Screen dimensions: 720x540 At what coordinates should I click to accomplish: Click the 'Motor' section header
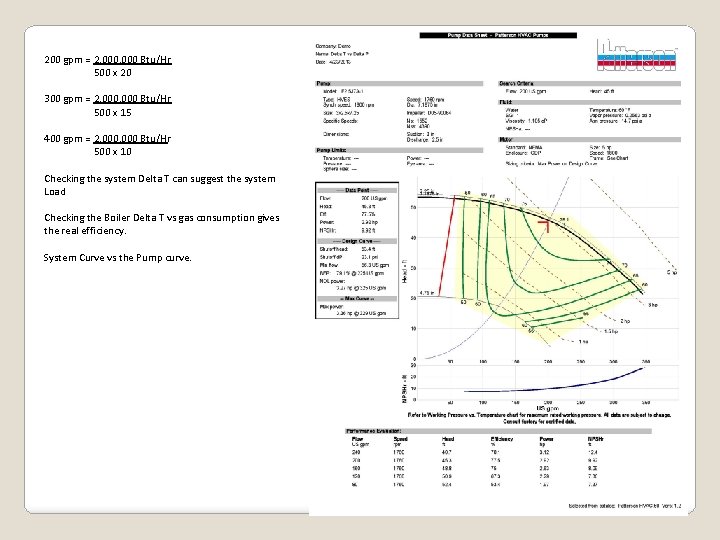[590, 139]
